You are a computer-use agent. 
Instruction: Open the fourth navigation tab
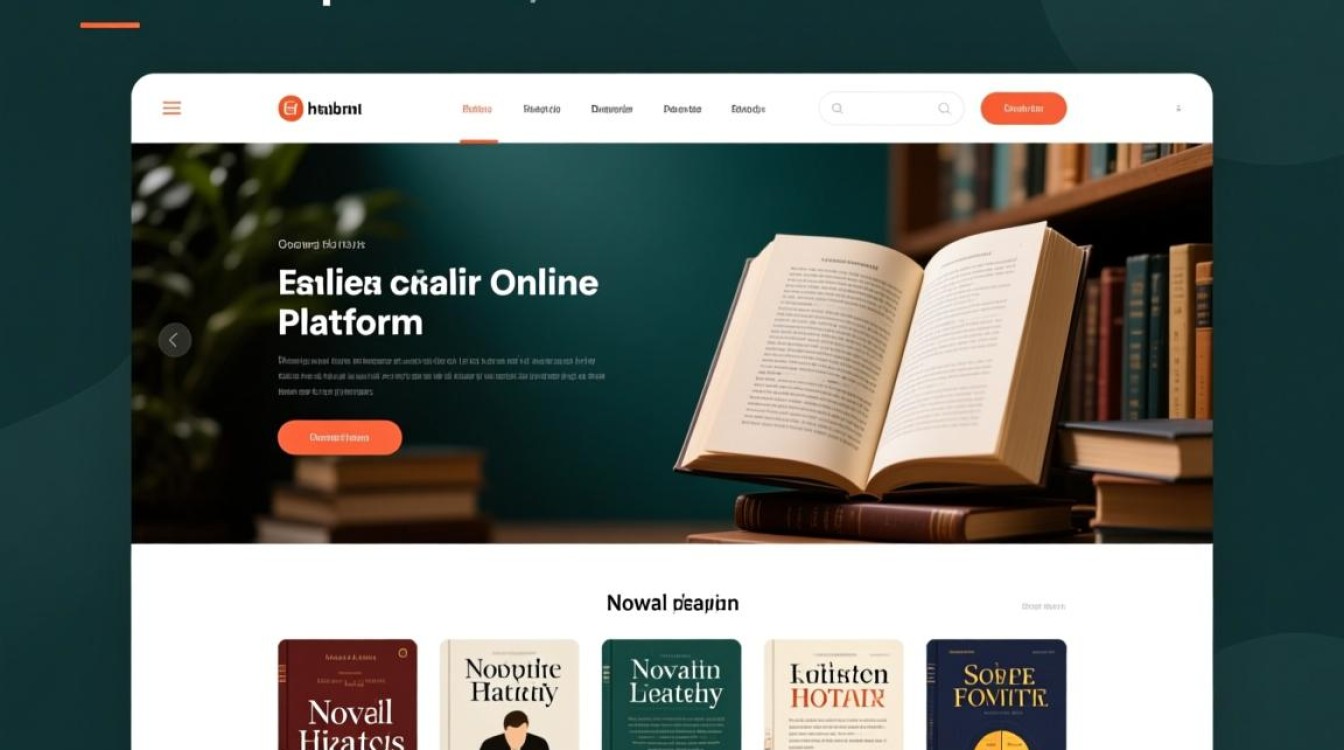tap(682, 109)
